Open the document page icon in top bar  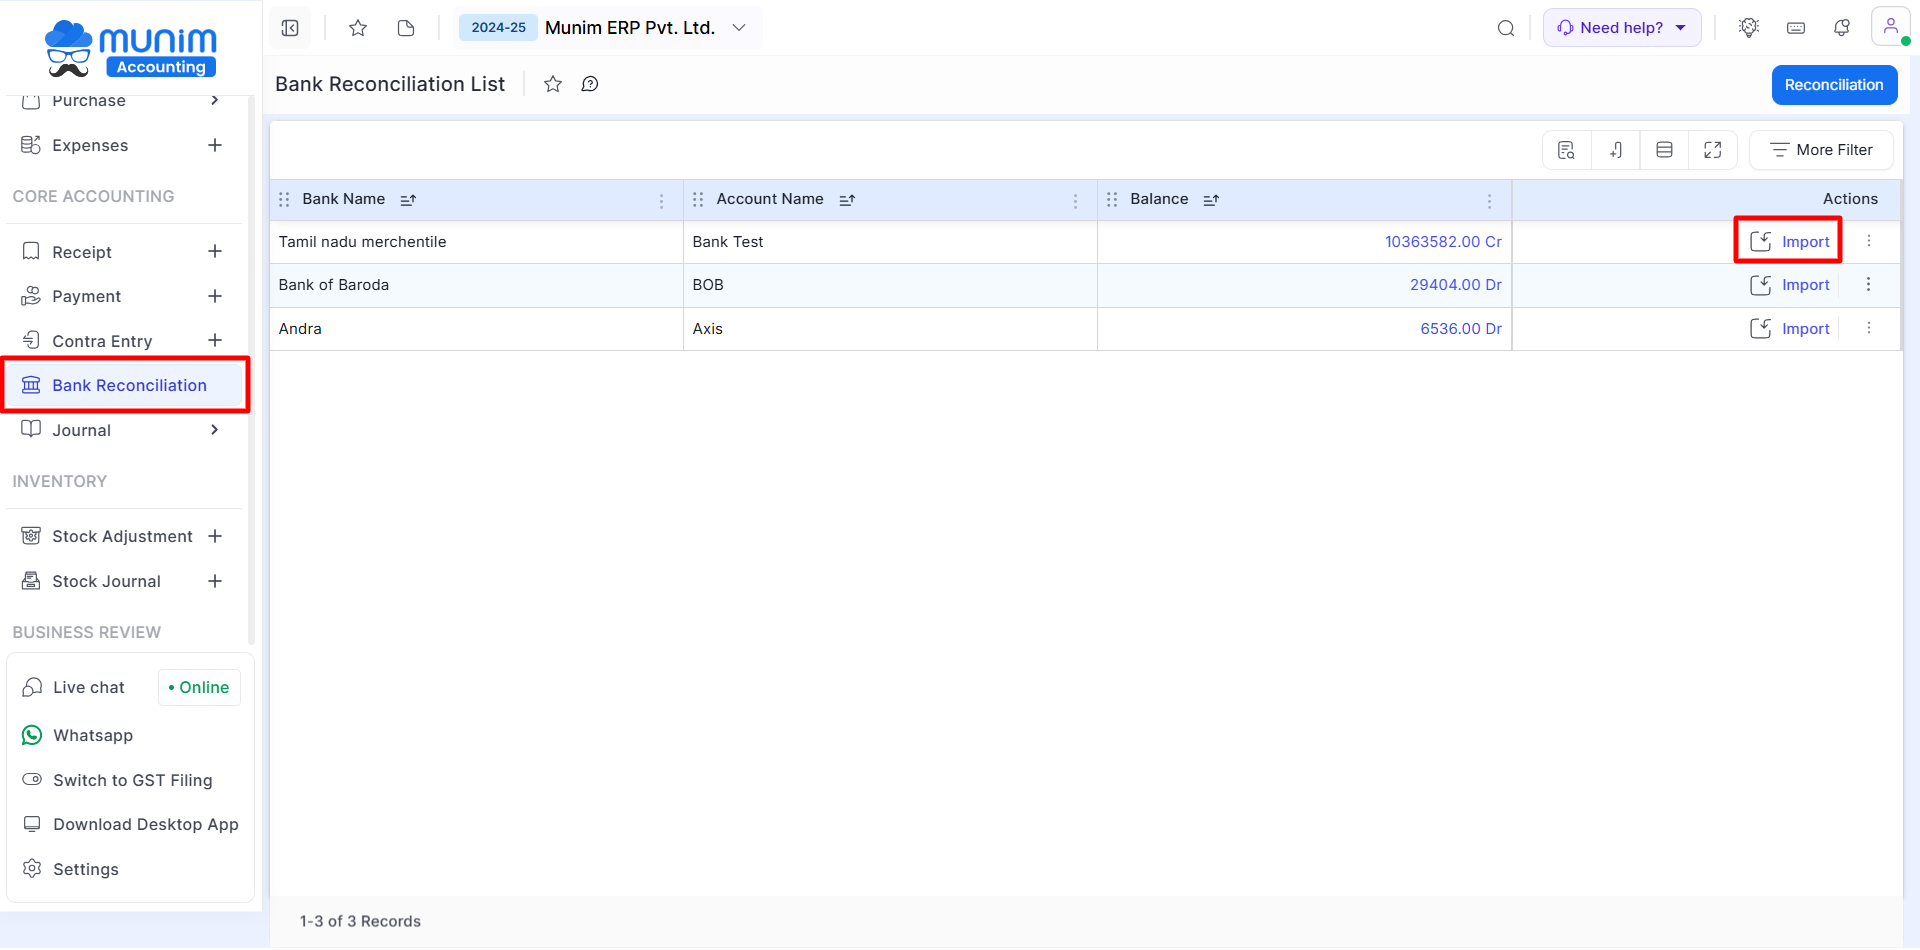[x=406, y=28]
